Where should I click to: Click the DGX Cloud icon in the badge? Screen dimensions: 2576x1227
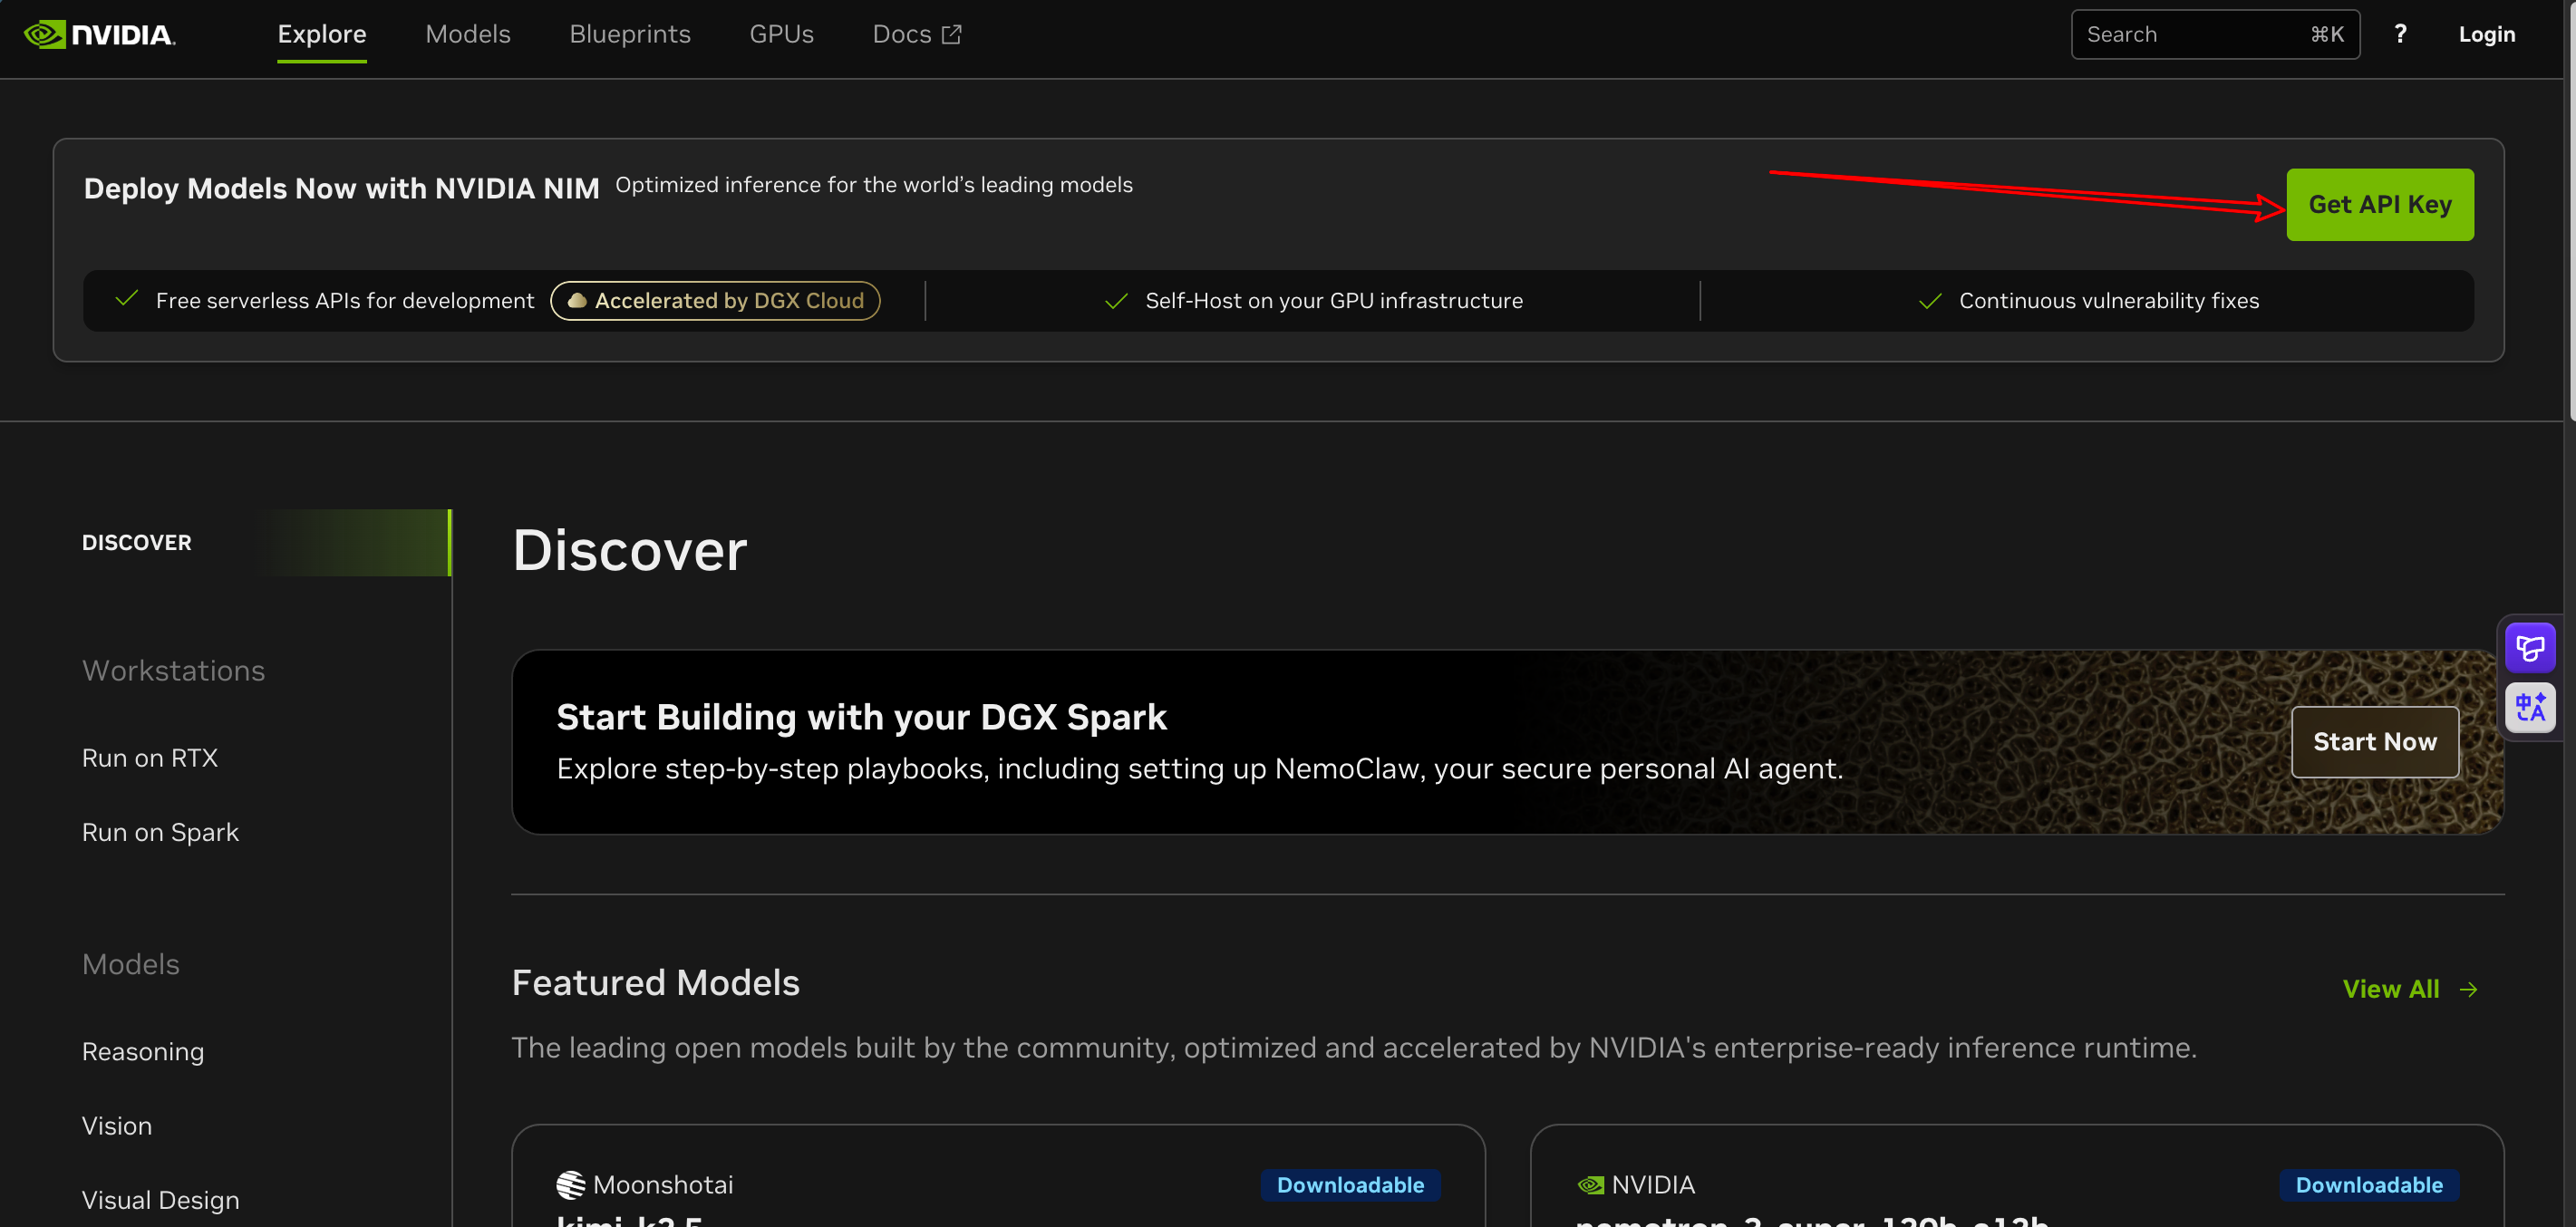tap(577, 301)
